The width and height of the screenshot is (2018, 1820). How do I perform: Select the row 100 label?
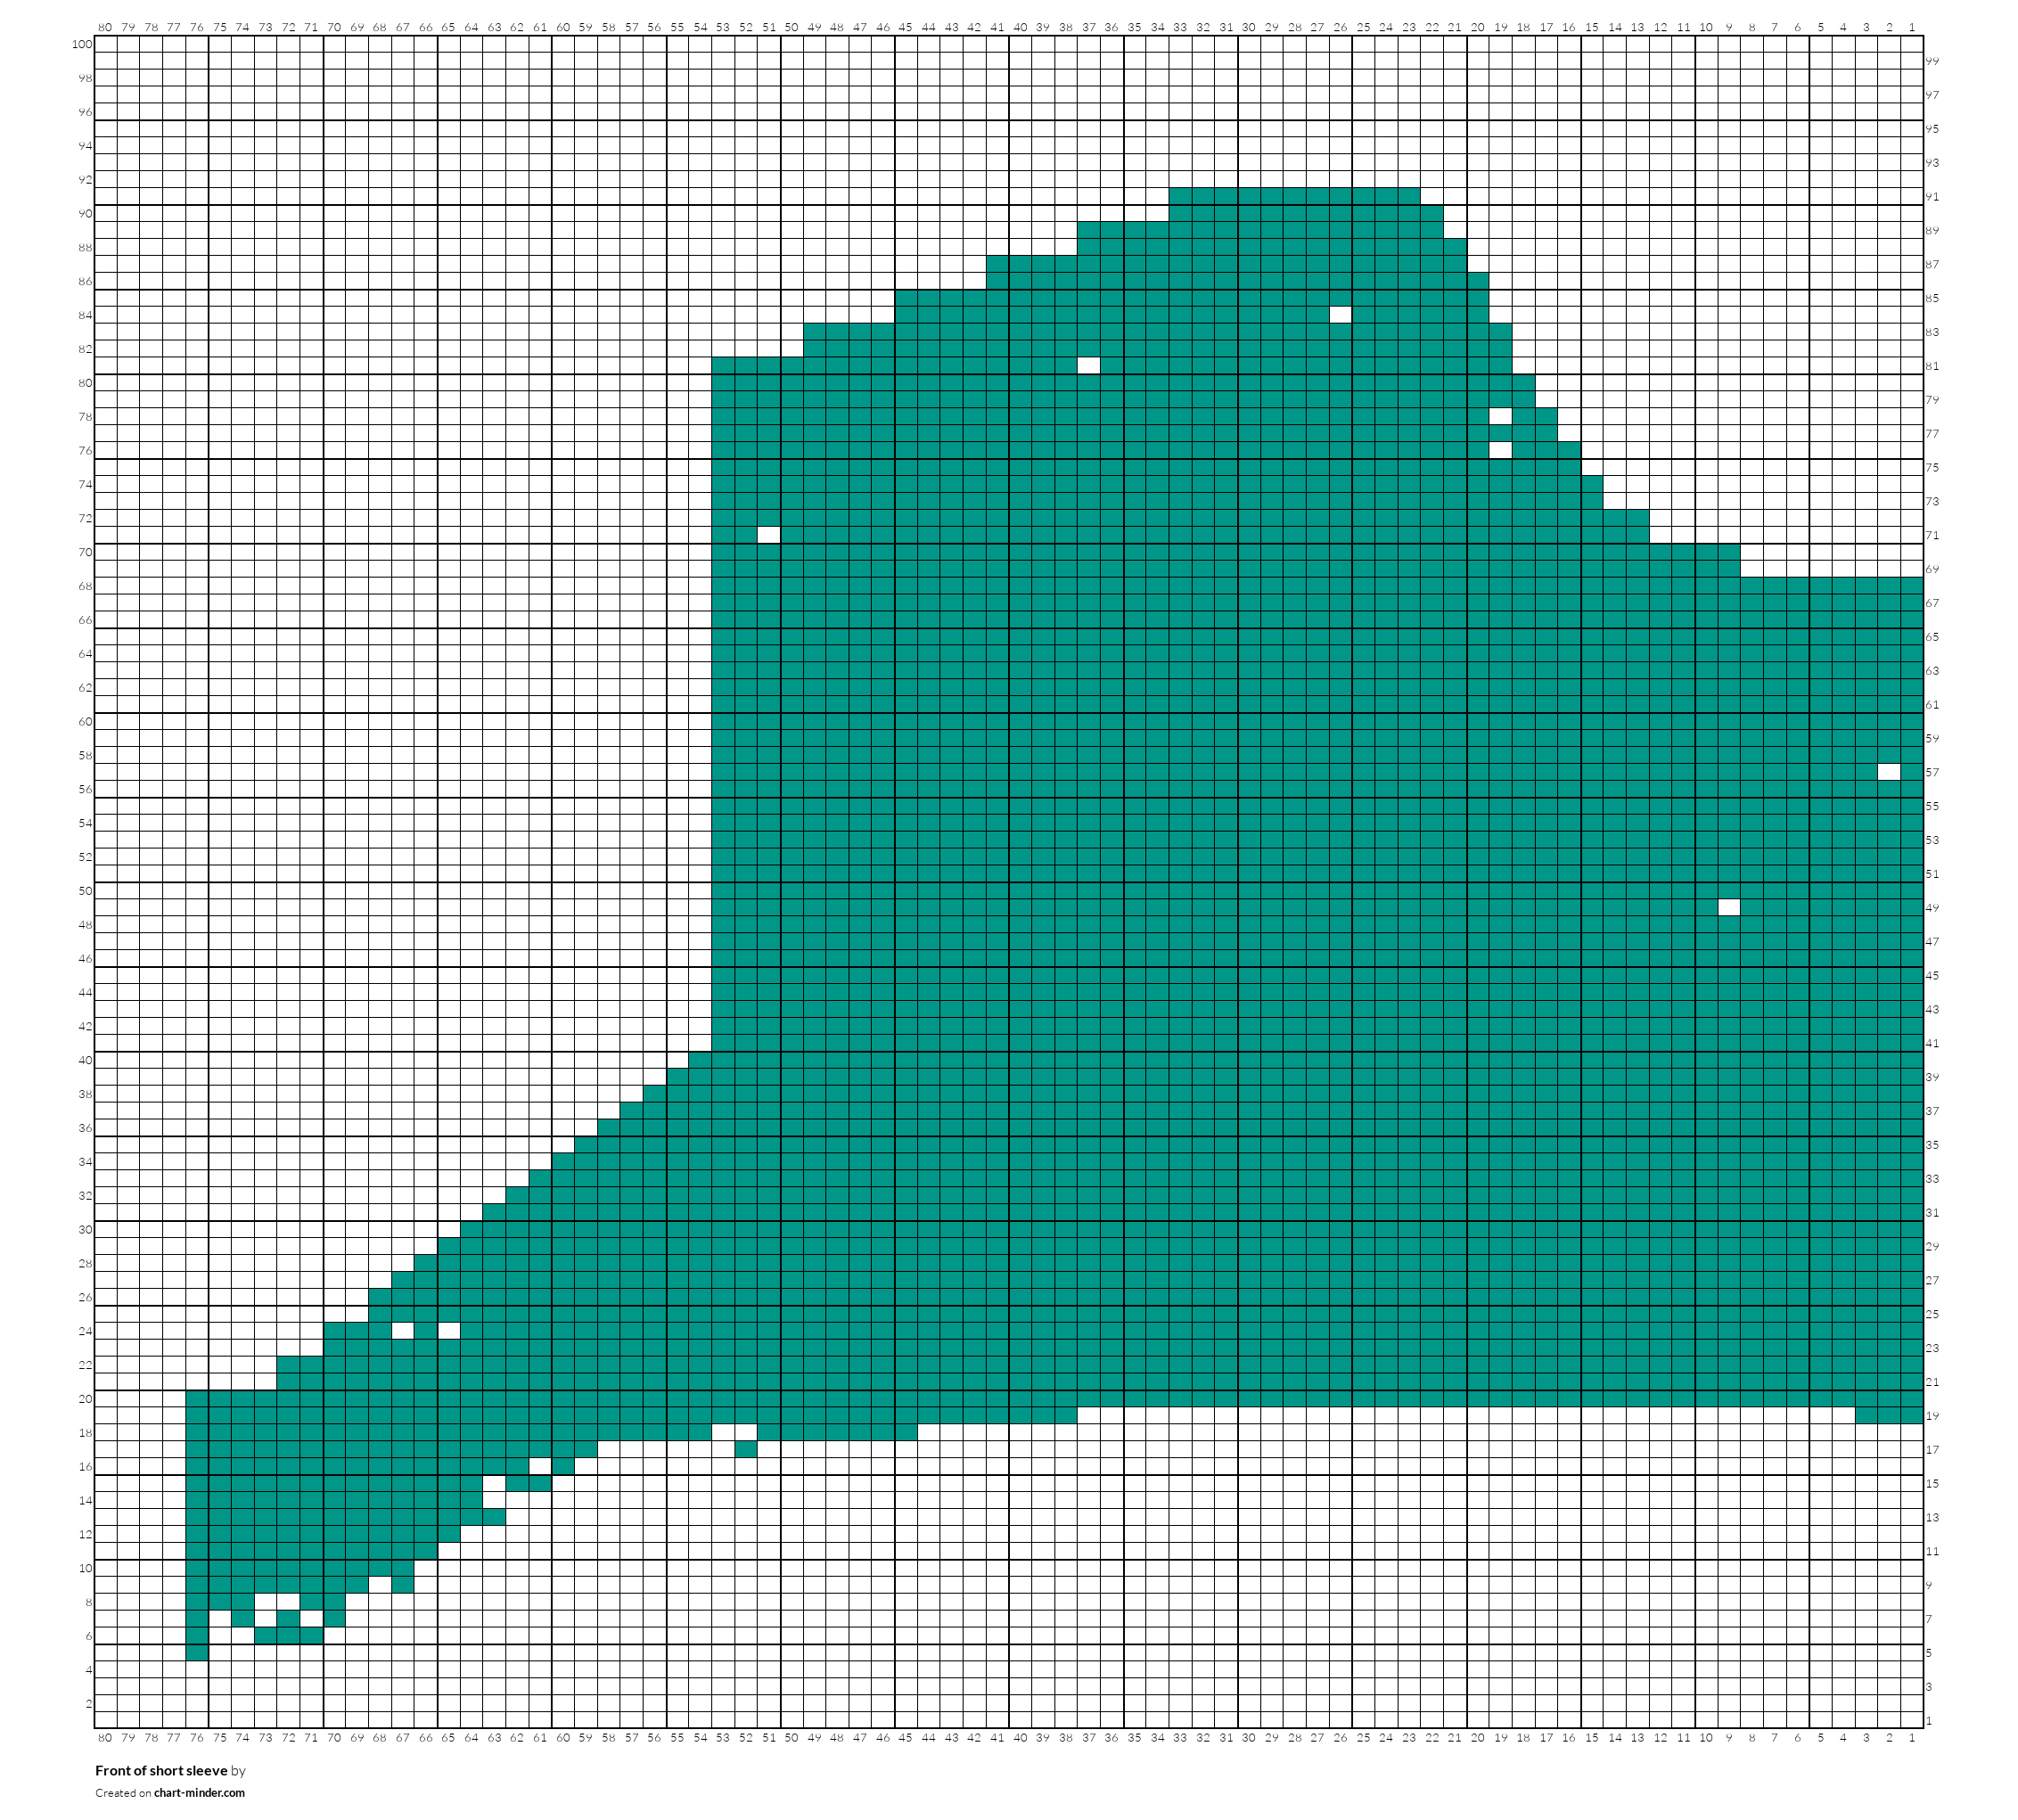coord(82,44)
